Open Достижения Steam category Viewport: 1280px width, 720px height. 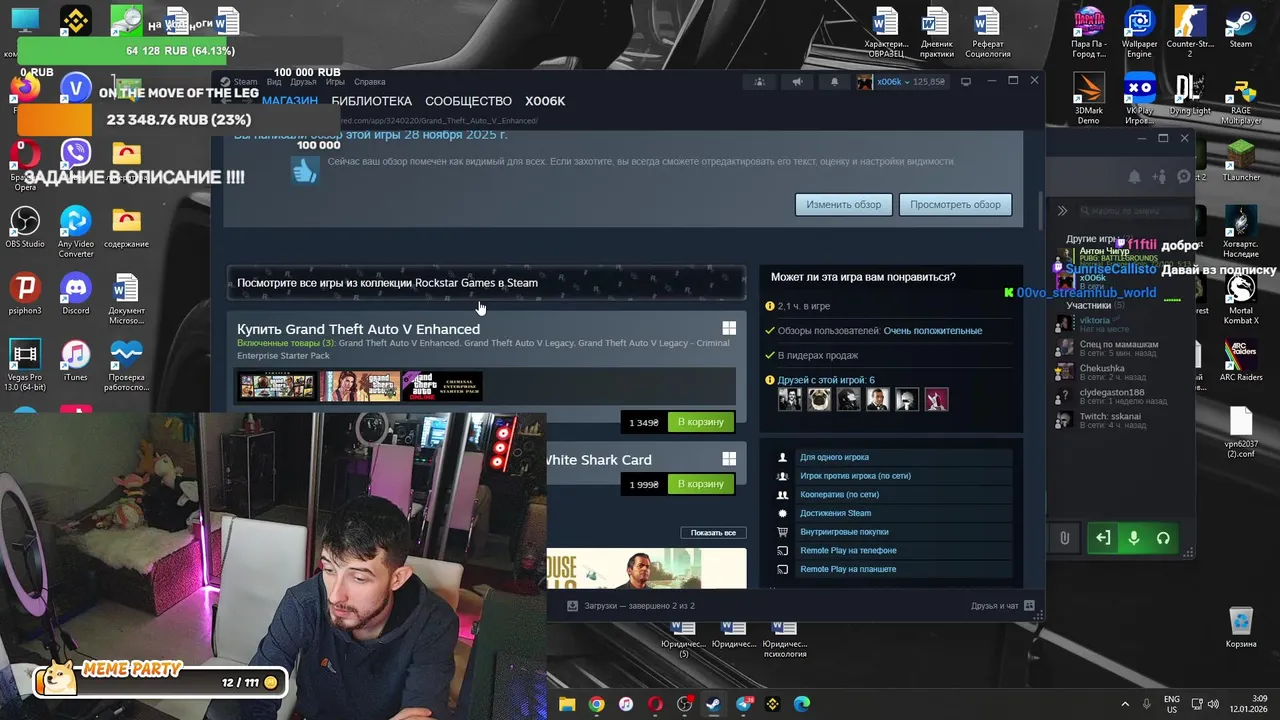tap(835, 513)
